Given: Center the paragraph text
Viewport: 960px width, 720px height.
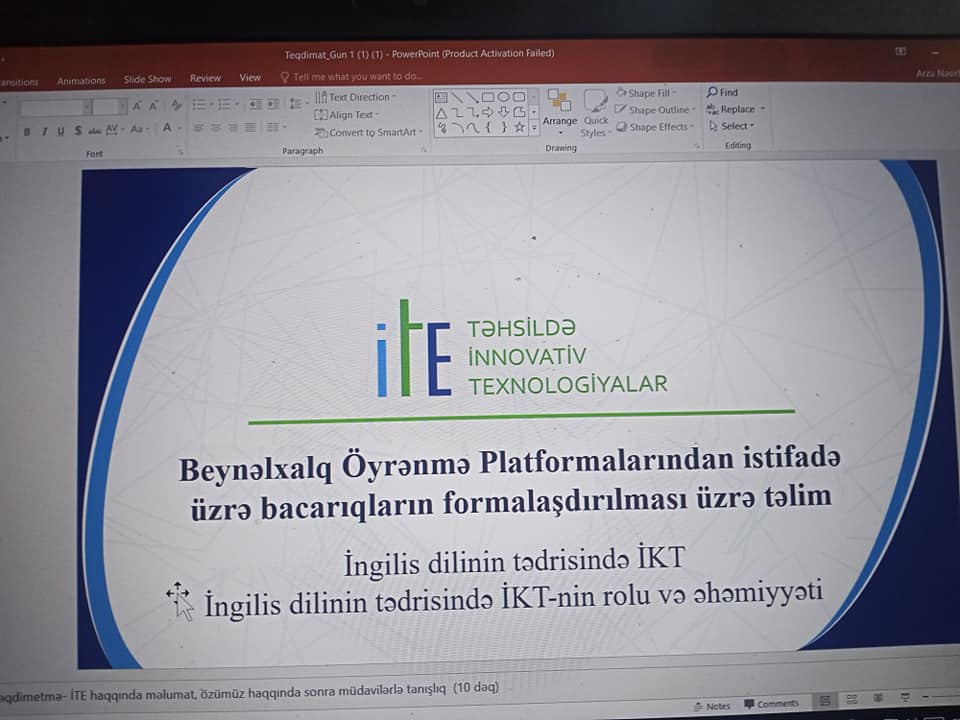Looking at the screenshot, I should pyautogui.click(x=216, y=128).
